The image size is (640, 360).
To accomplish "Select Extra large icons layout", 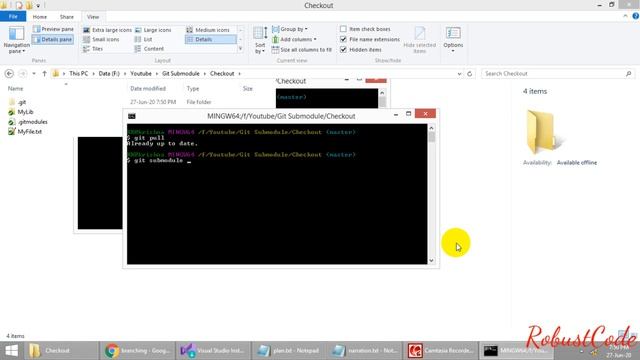I will (107, 30).
